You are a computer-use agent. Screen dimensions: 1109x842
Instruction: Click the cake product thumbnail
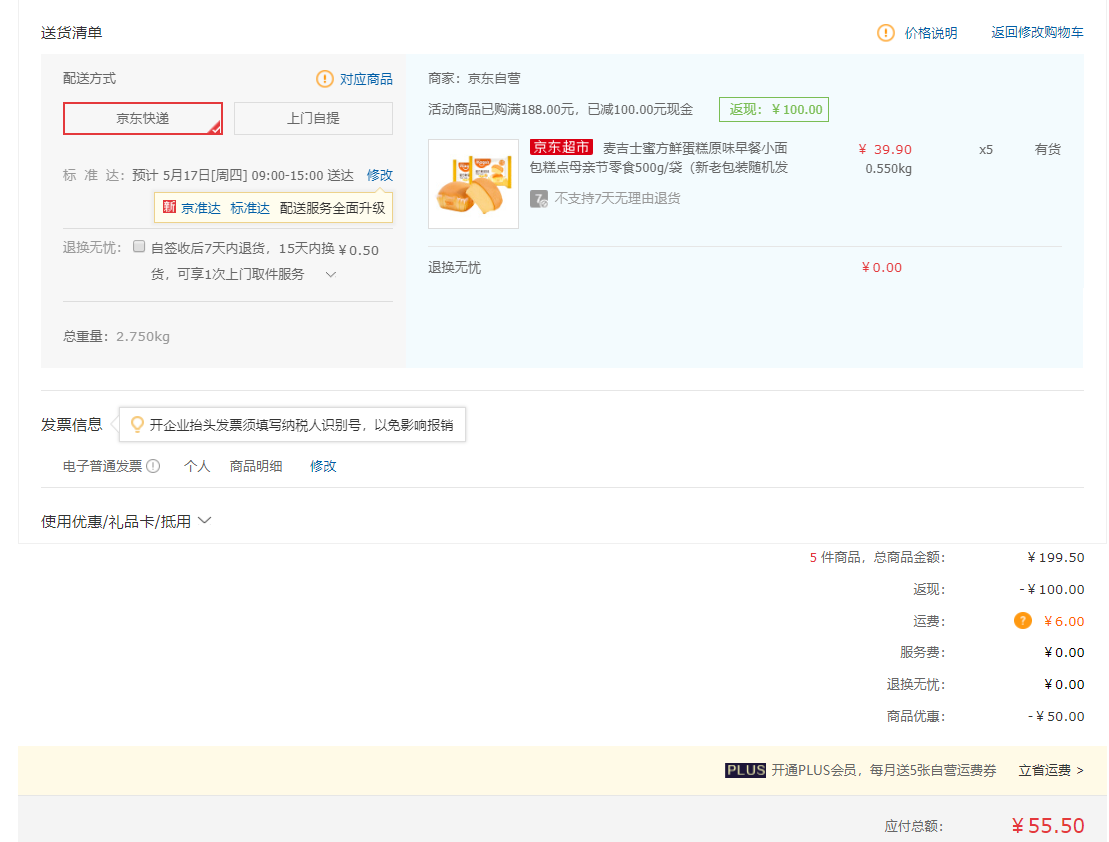click(473, 184)
